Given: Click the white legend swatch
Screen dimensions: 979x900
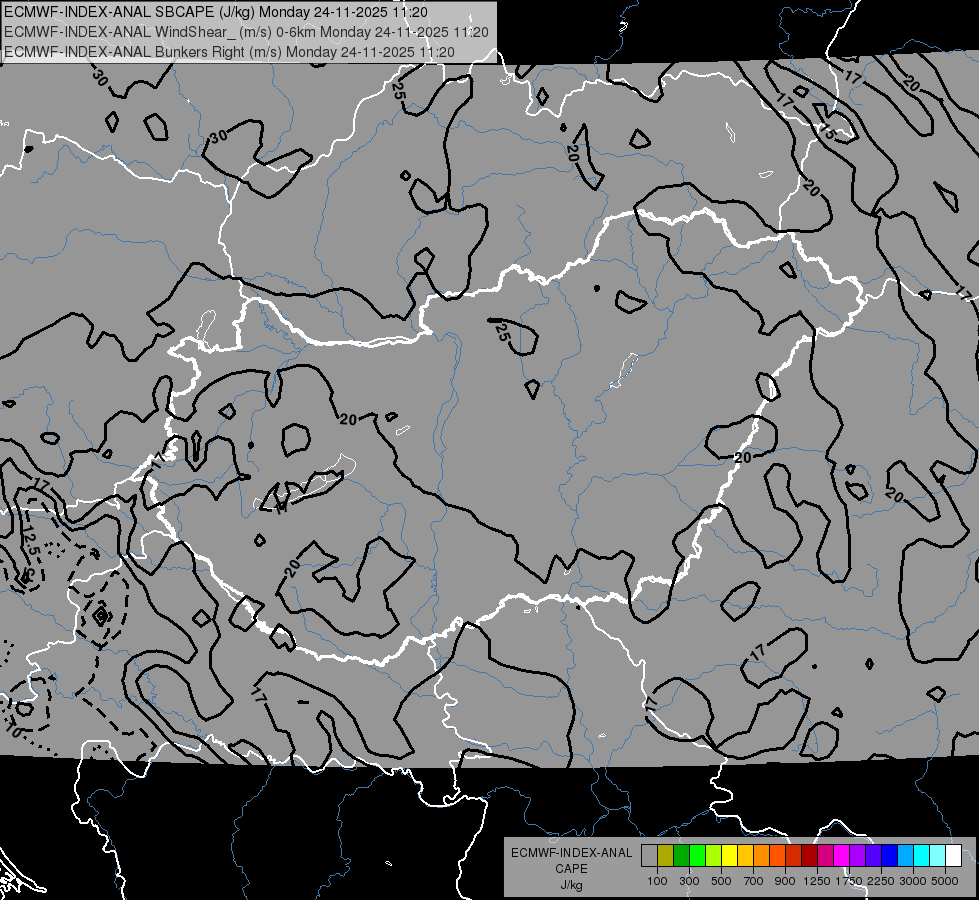Looking at the screenshot, I should pyautogui.click(x=954, y=856).
